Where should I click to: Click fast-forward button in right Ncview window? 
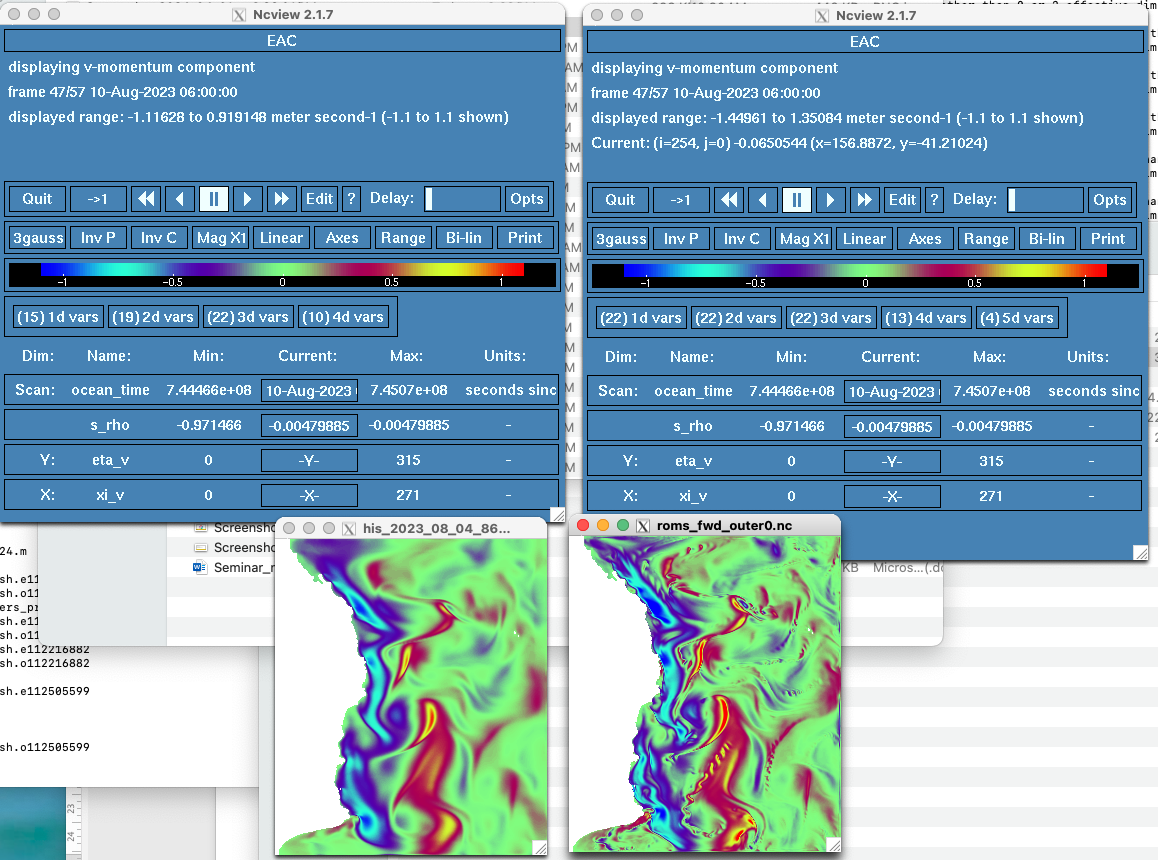tap(864, 199)
